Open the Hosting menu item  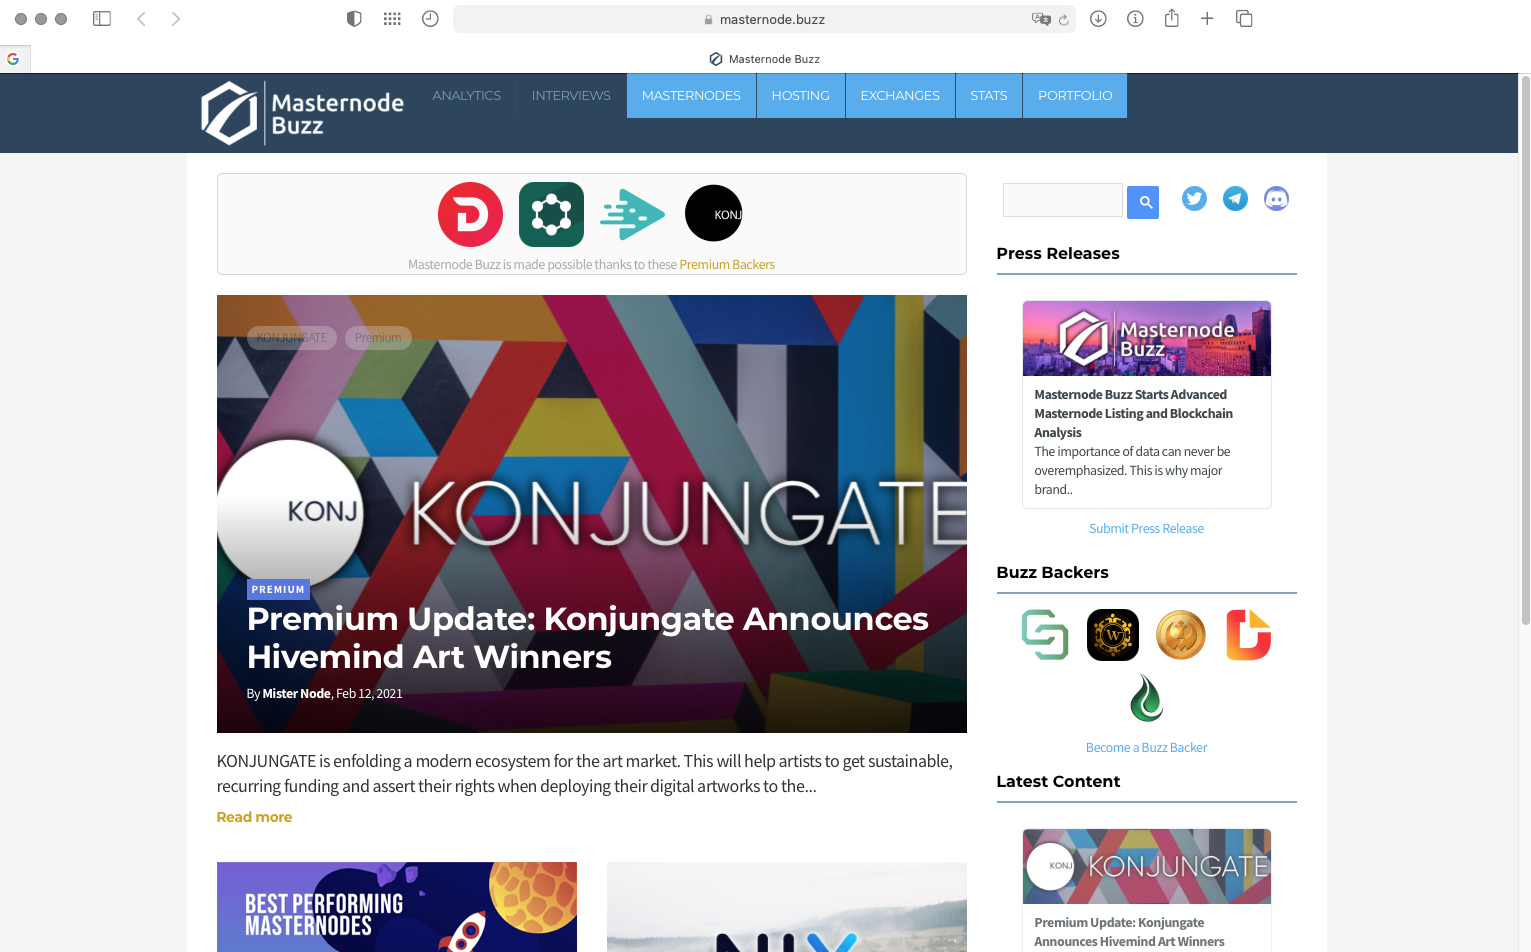pos(801,96)
